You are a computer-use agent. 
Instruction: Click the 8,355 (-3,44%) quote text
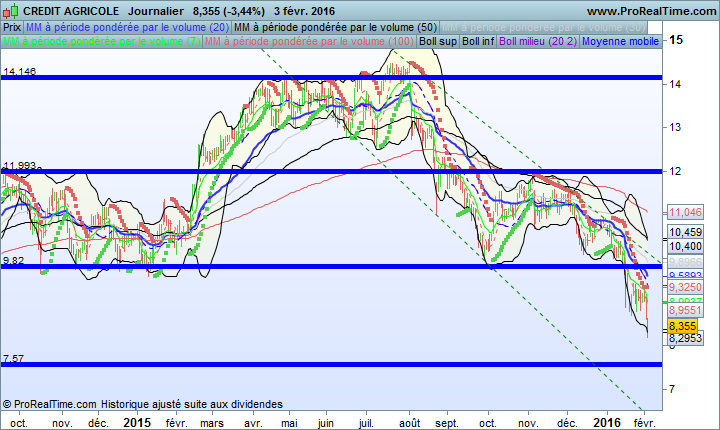229,11
